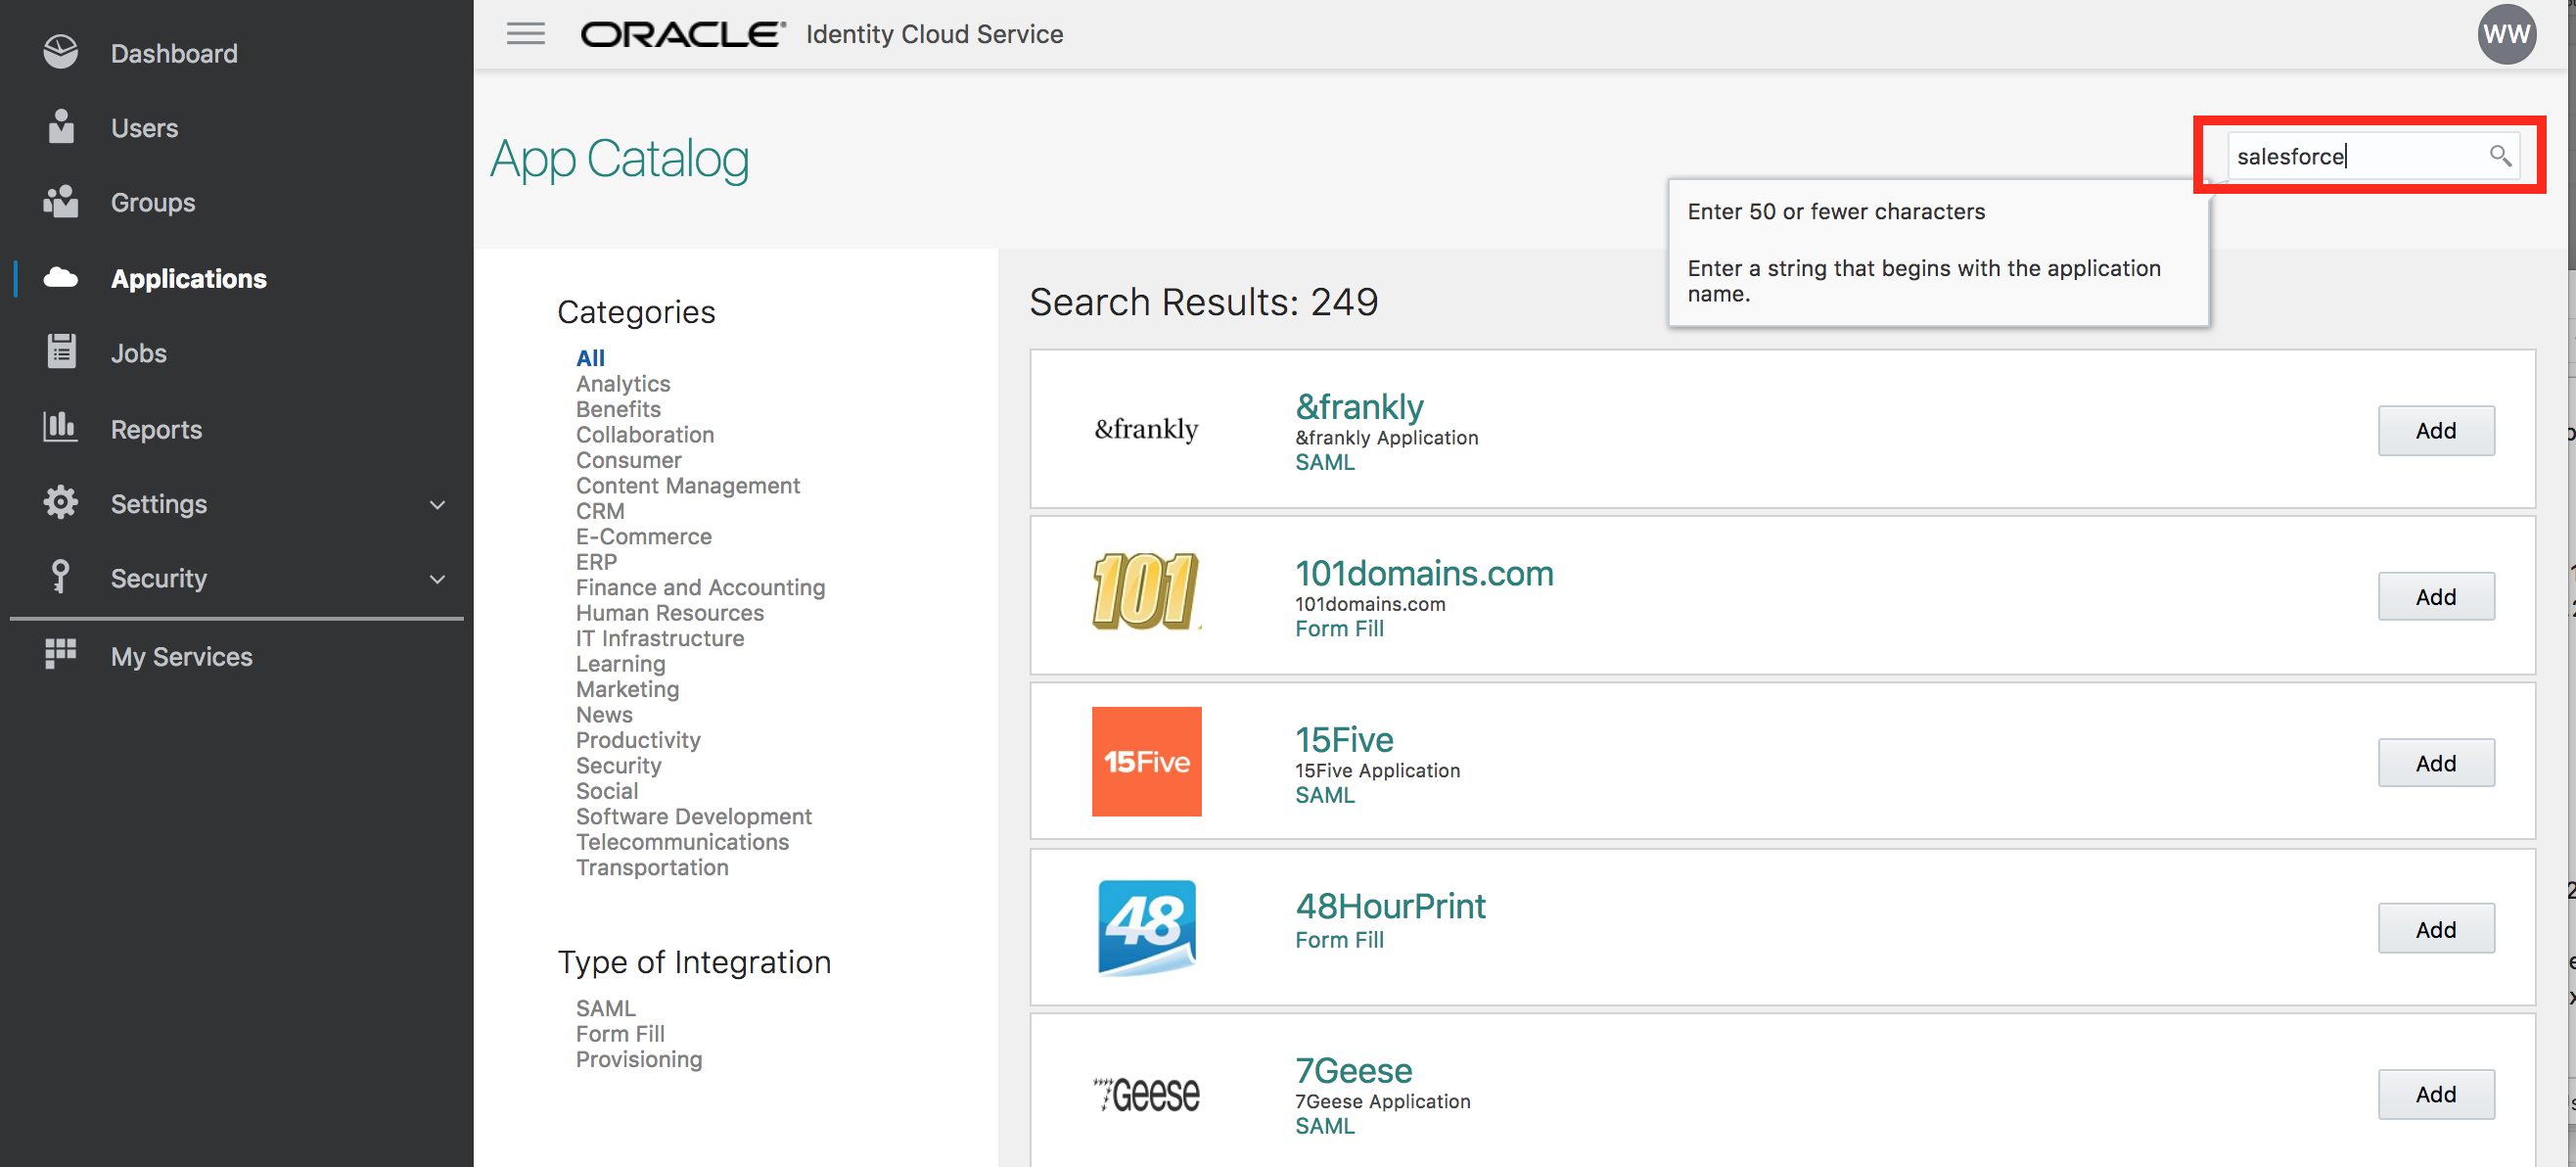The height and width of the screenshot is (1167, 2576).
Task: Filter by Transportation category
Action: (652, 867)
